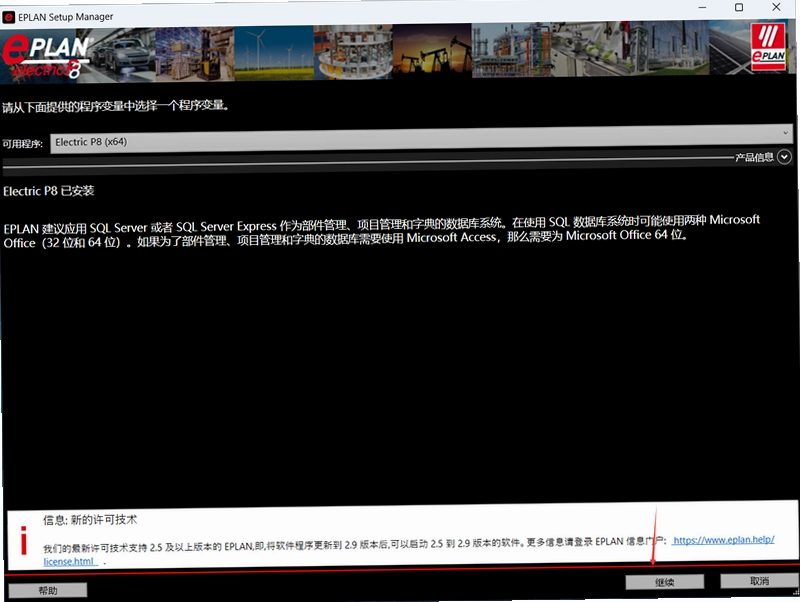Click the 取消 button
The width and height of the screenshot is (800, 602).
[759, 581]
